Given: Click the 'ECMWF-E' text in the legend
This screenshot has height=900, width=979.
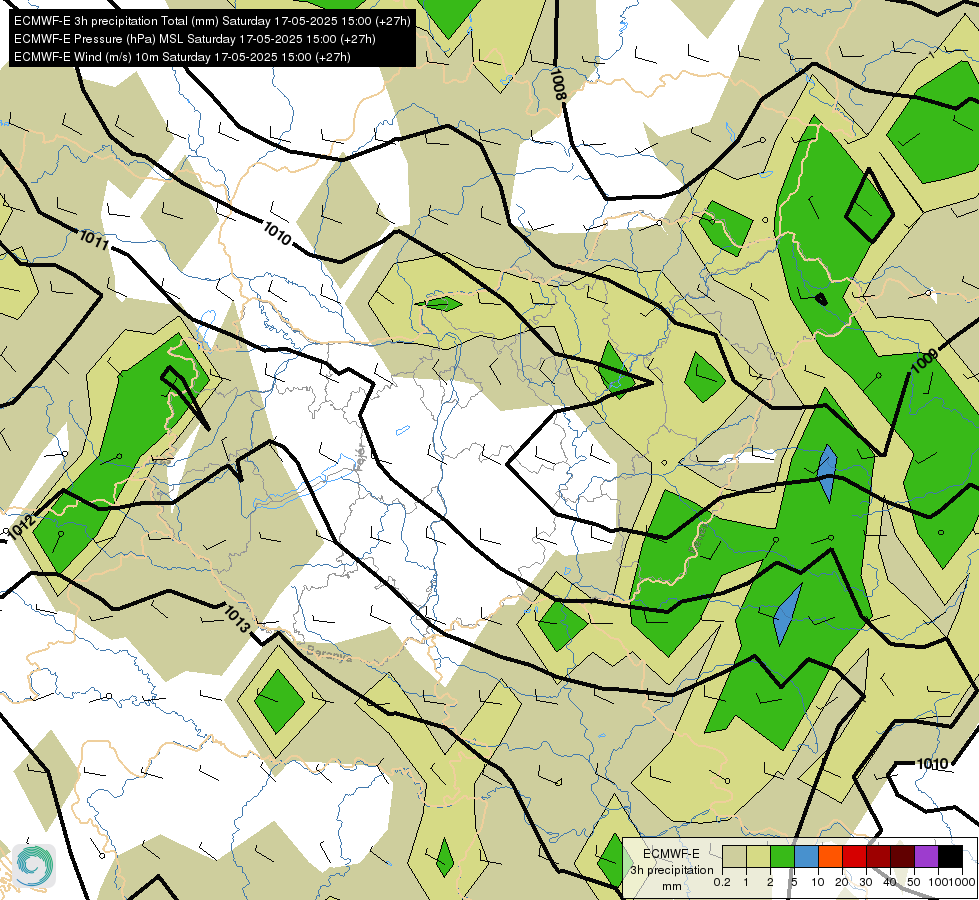Looking at the screenshot, I should [671, 854].
